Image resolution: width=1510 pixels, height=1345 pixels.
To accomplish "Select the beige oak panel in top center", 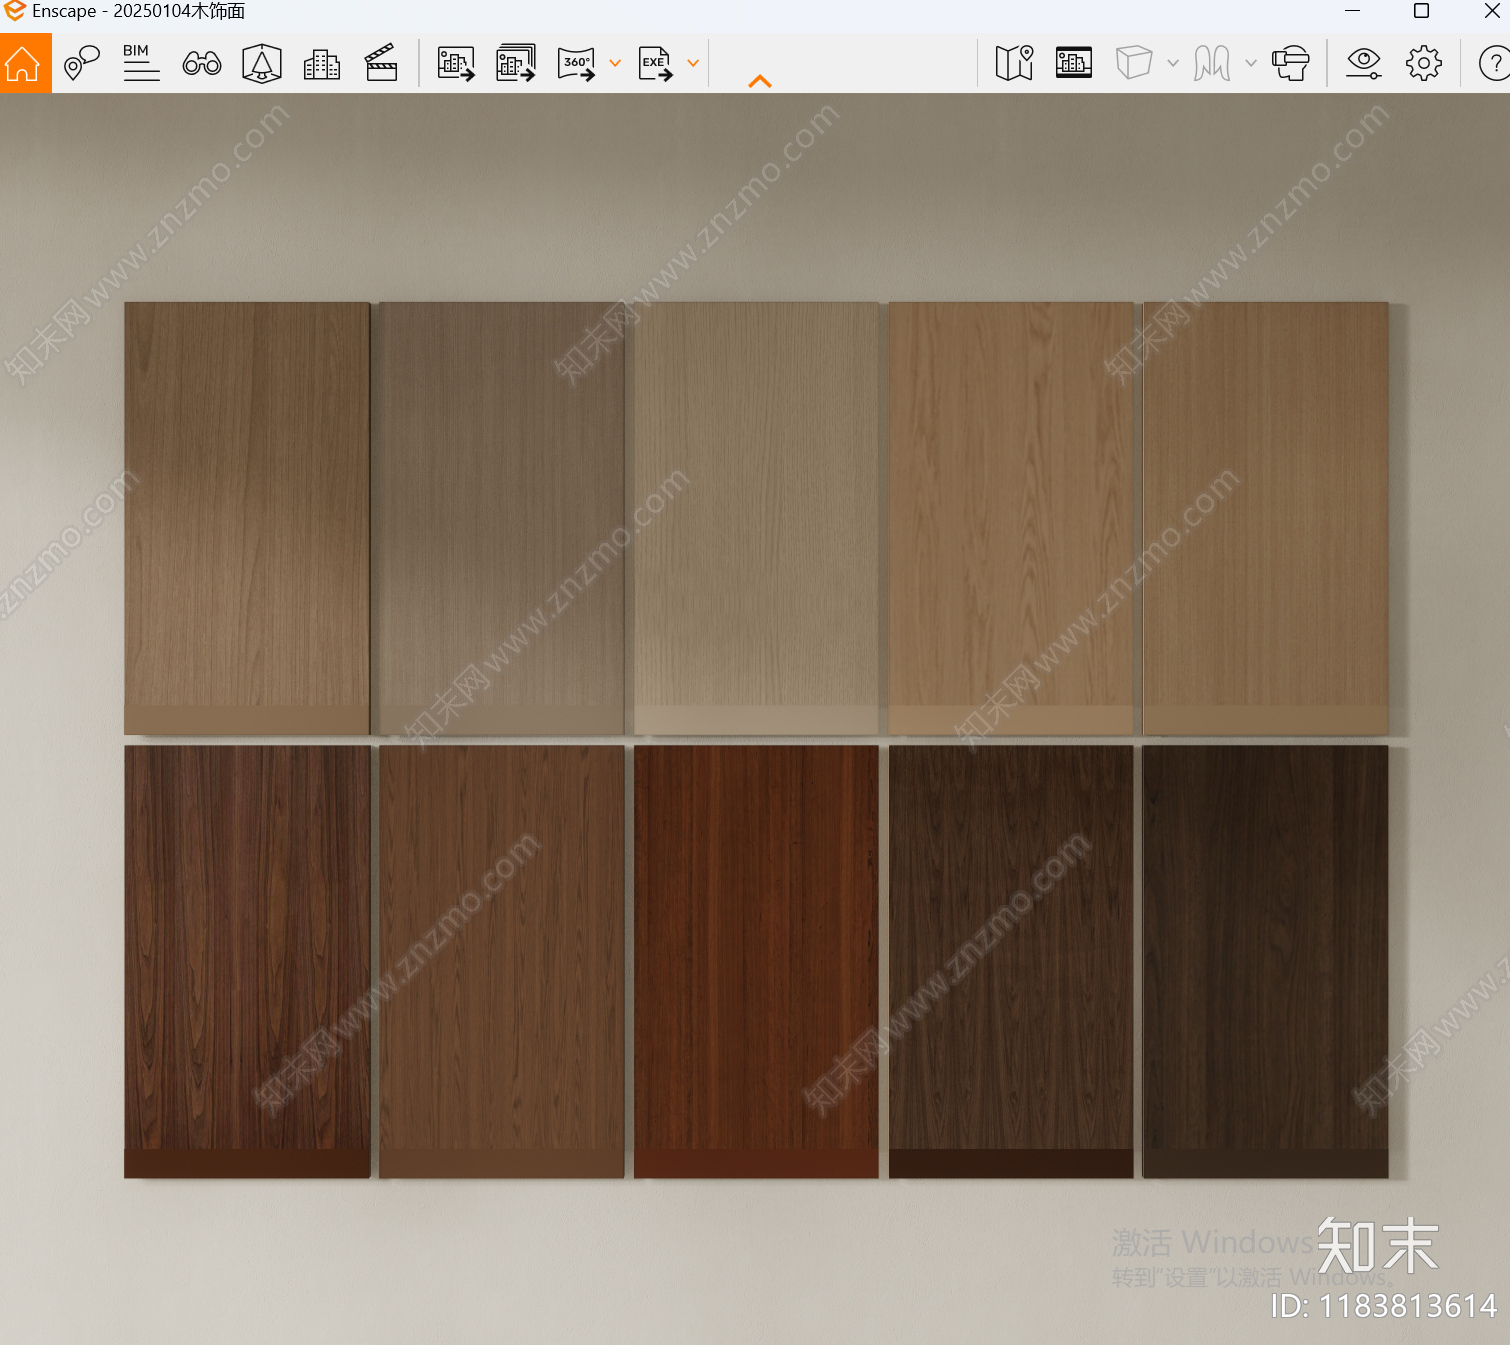I will click(x=756, y=518).
